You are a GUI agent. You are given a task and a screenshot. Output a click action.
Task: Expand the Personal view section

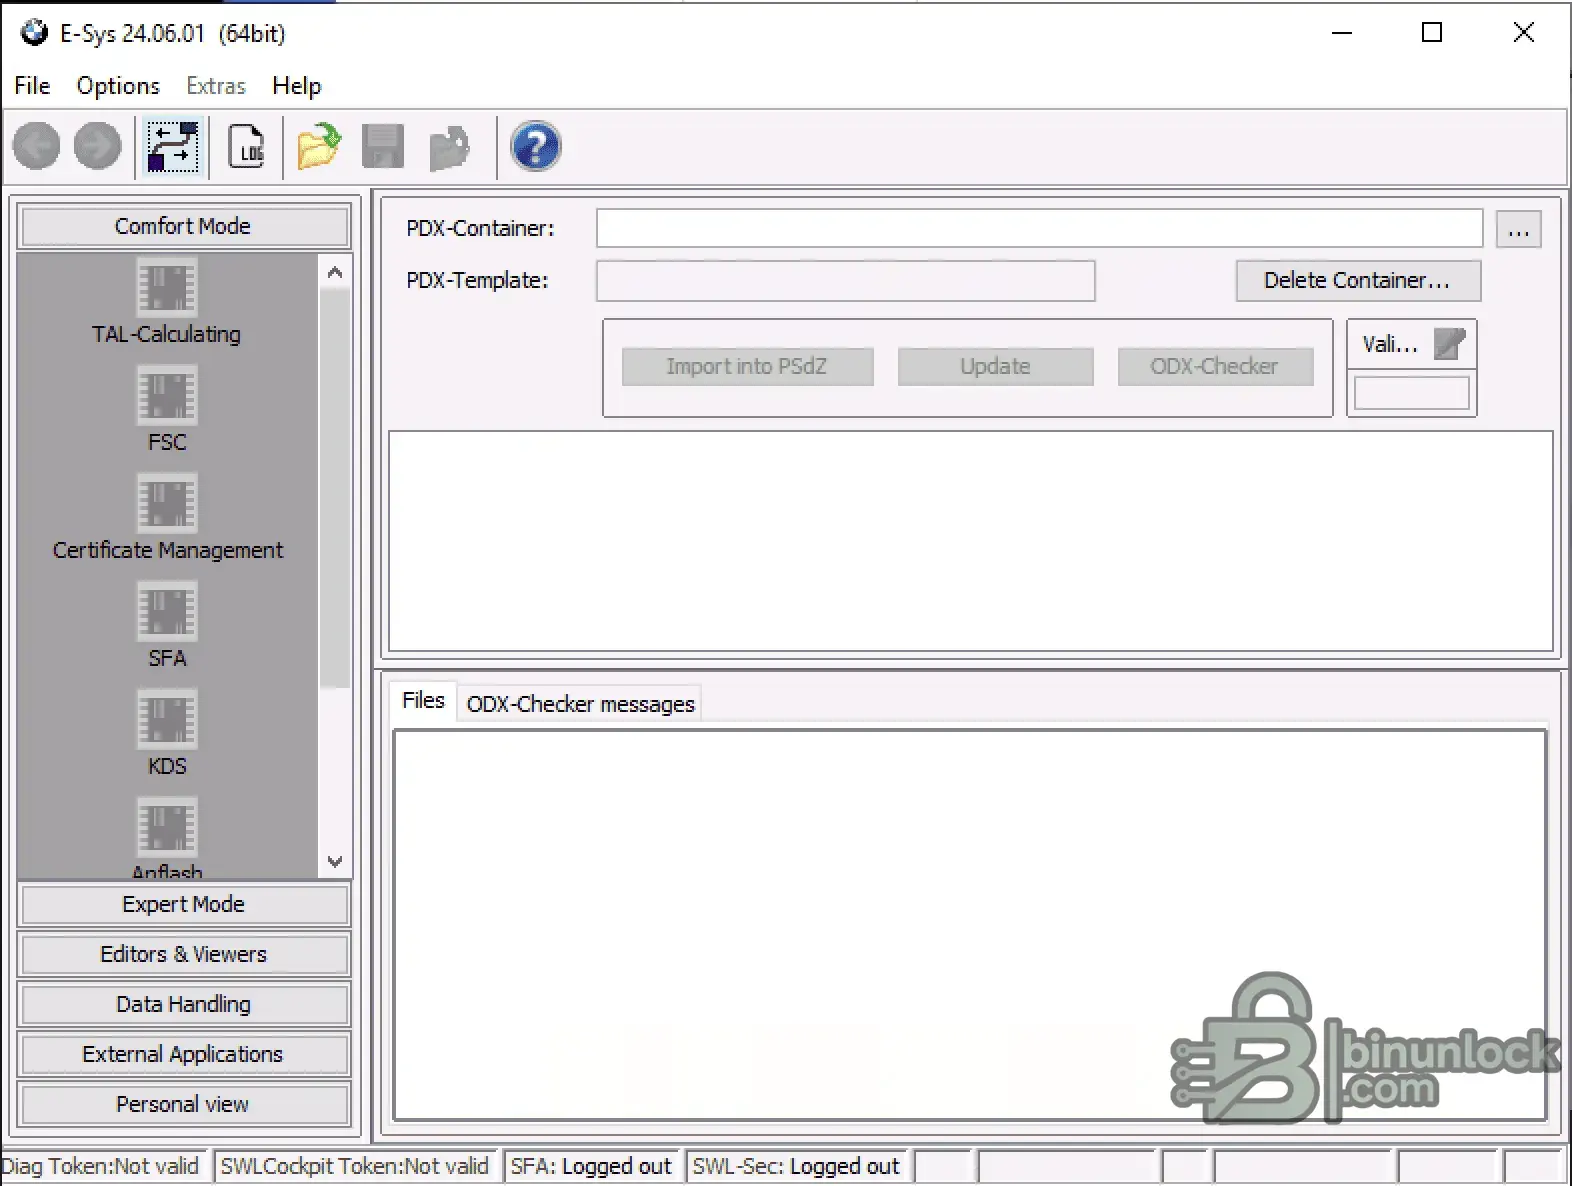pyautogui.click(x=184, y=1104)
